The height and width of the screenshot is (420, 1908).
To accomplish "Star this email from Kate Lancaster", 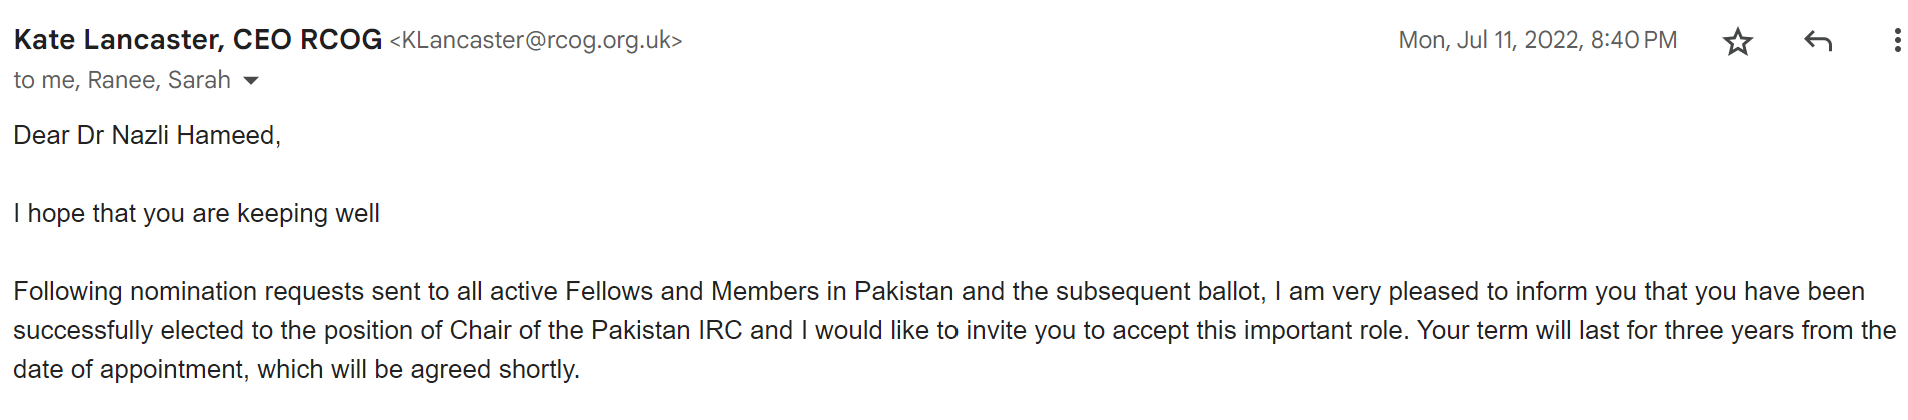I will [1738, 41].
